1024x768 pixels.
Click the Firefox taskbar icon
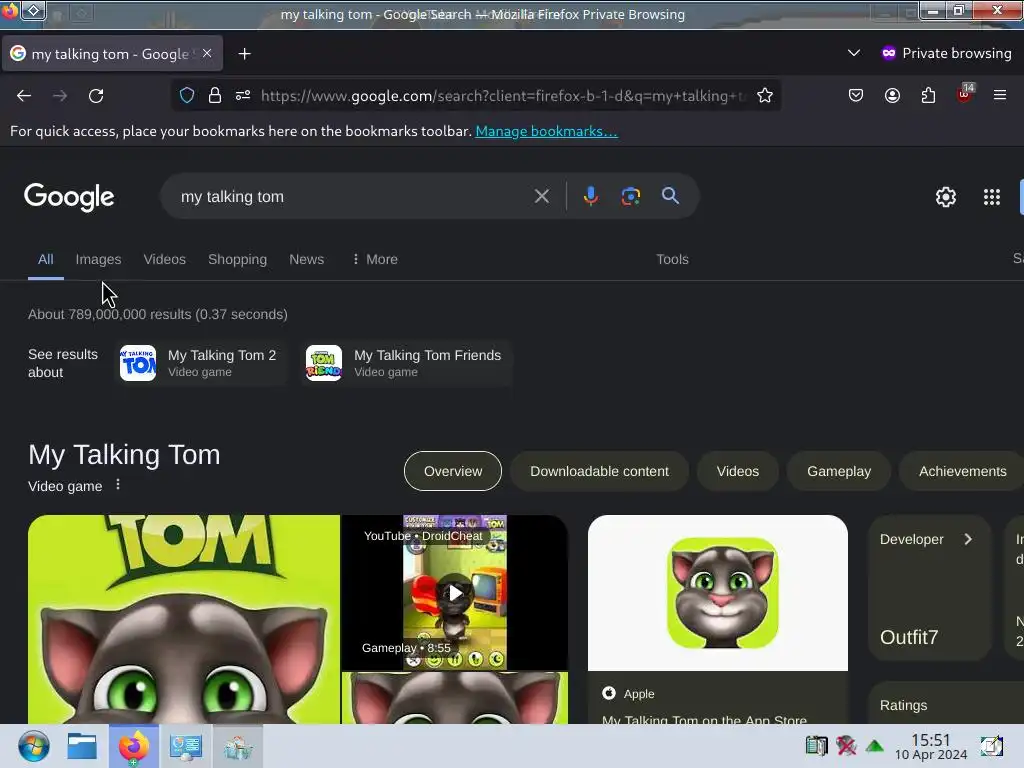click(x=134, y=746)
